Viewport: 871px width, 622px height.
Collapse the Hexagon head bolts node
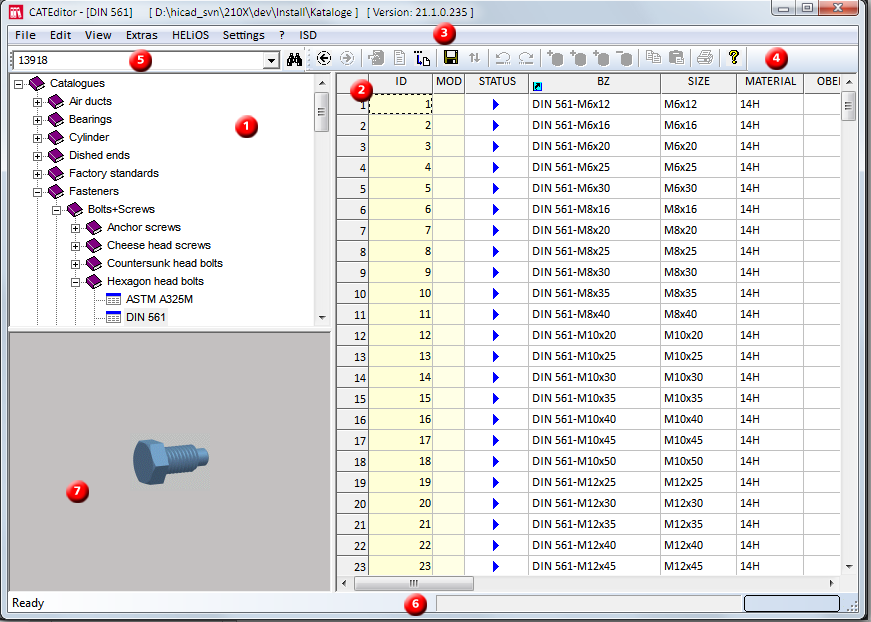pos(76,282)
